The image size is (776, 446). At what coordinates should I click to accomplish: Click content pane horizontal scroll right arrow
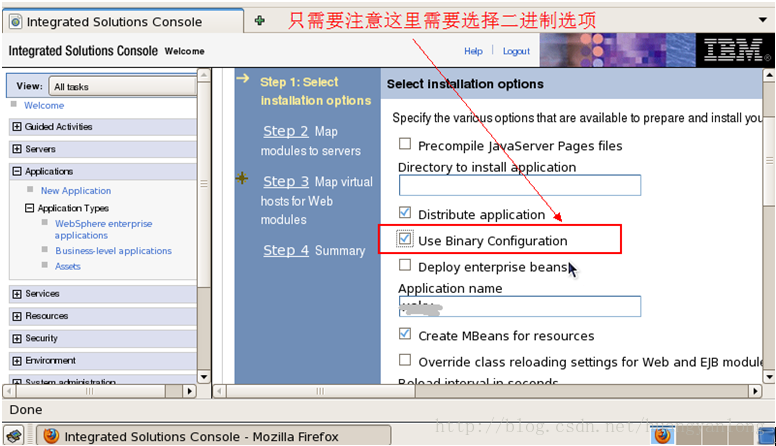click(755, 391)
